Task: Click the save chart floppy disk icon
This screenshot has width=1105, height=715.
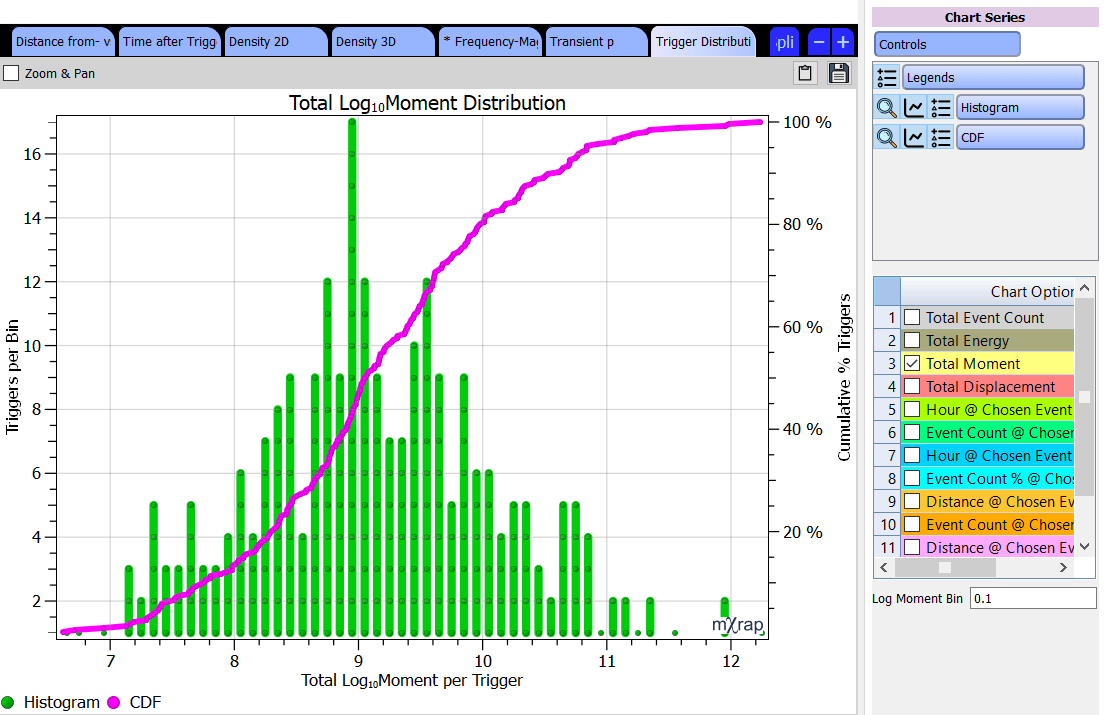Action: 839,73
